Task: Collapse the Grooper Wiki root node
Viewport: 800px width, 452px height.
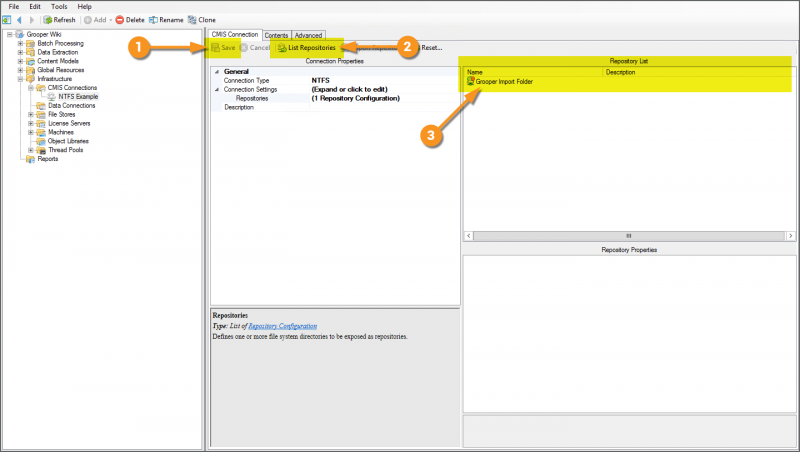Action: click(9, 35)
